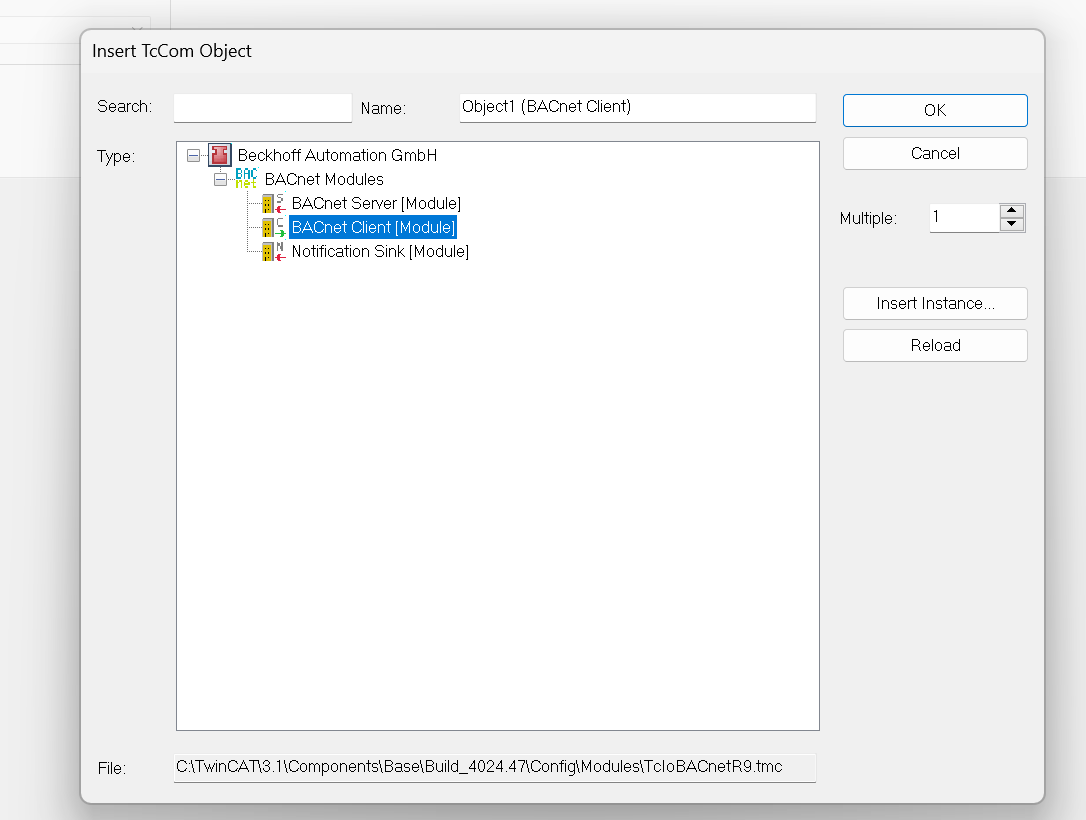The width and height of the screenshot is (1086, 820).
Task: Reload the module list
Action: click(935, 345)
